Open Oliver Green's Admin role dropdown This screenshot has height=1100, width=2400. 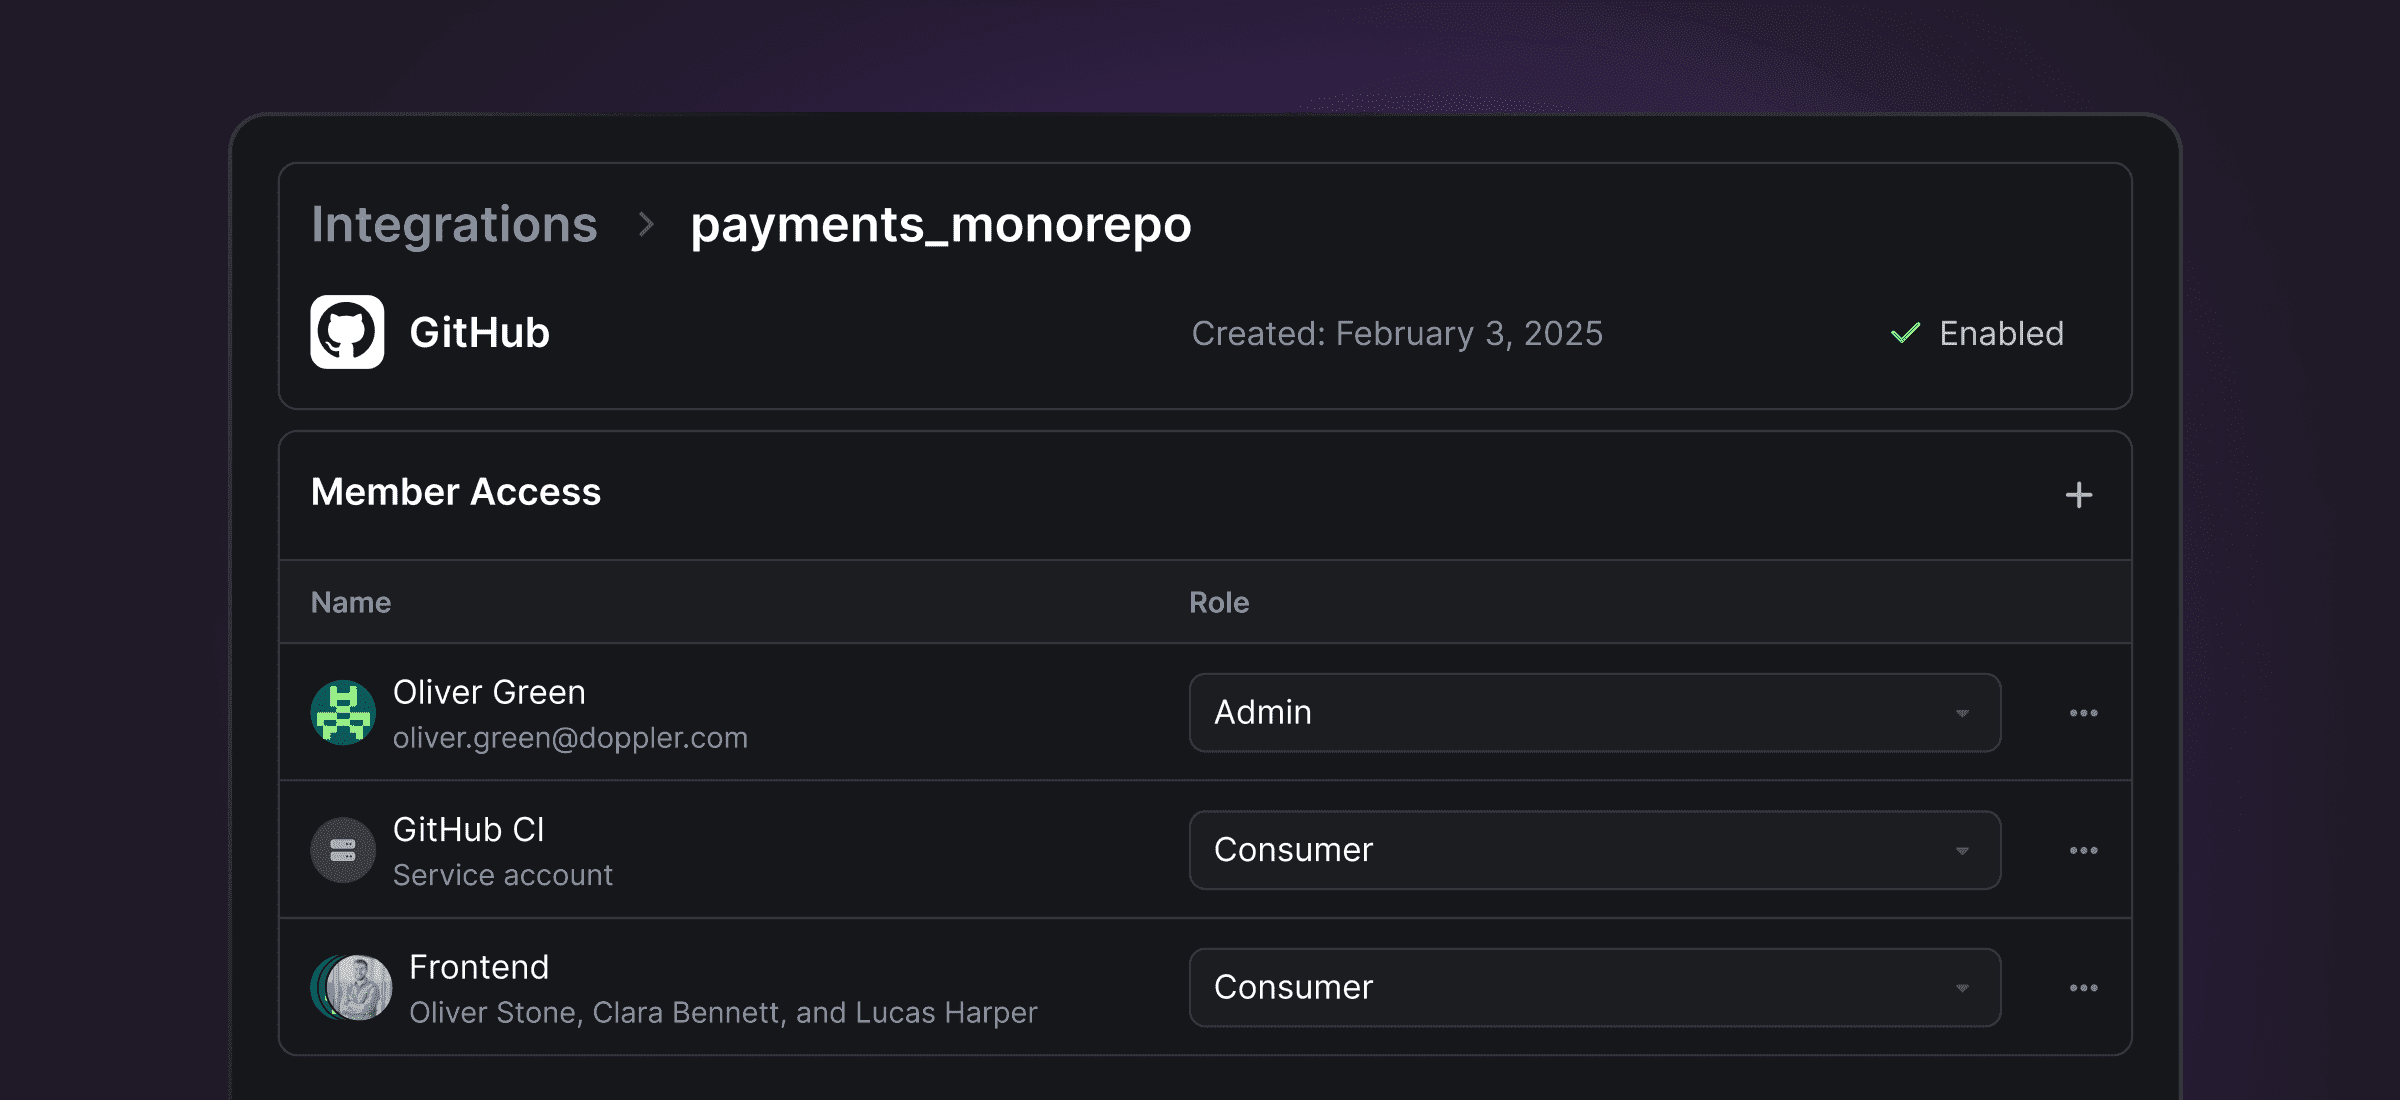pos(1595,713)
